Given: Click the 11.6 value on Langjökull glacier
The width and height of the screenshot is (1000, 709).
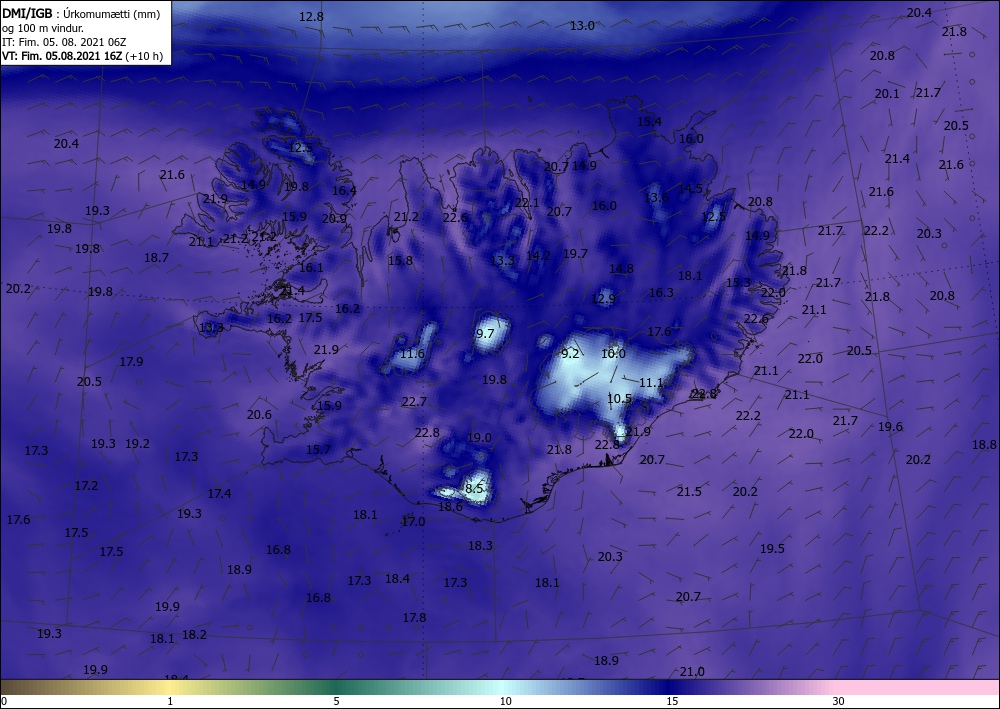Looking at the screenshot, I should 412,353.
